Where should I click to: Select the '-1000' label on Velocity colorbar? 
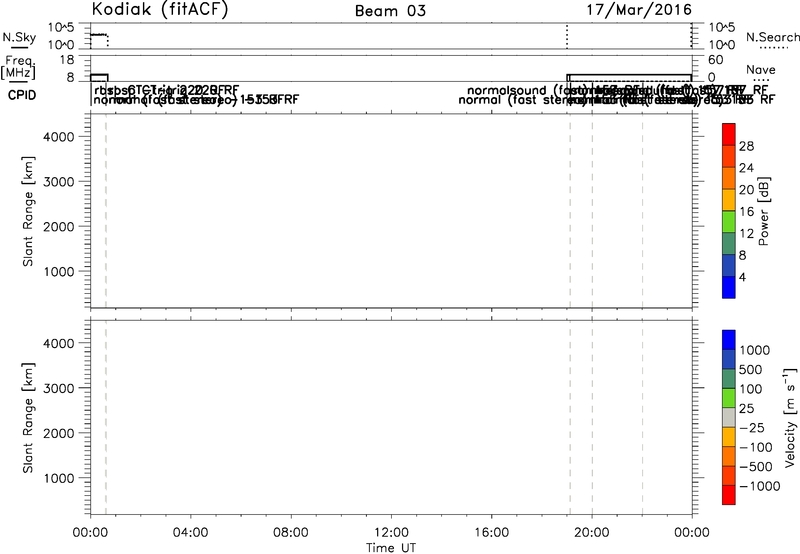click(760, 486)
